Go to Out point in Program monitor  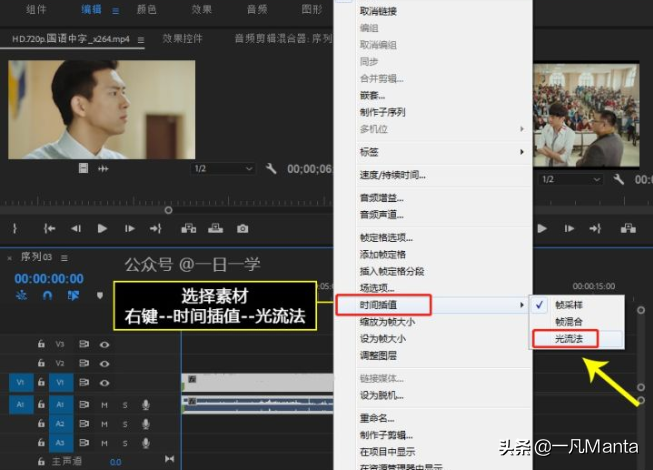click(x=595, y=229)
